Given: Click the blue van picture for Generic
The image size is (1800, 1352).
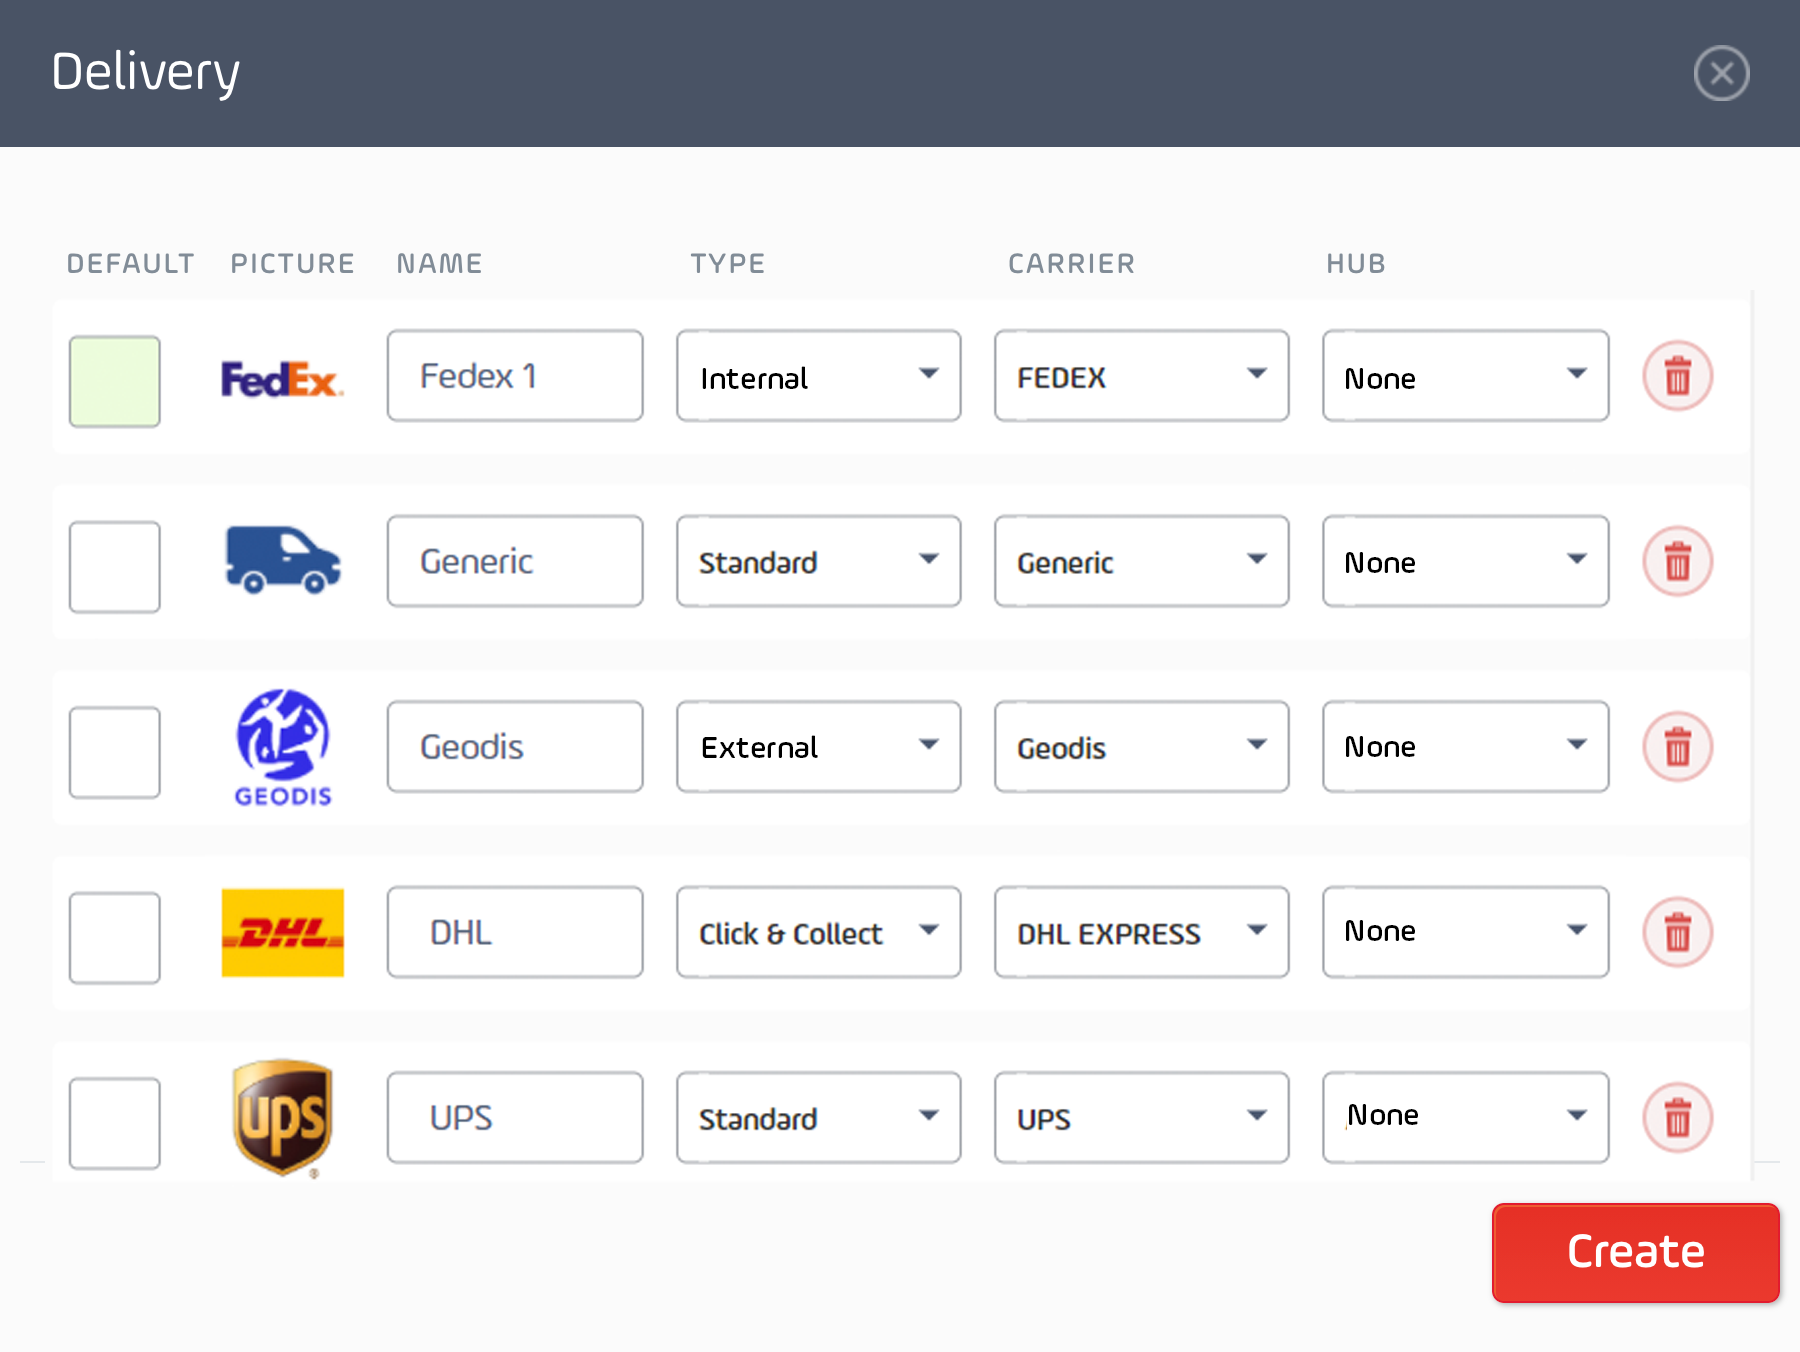Looking at the screenshot, I should [283, 560].
